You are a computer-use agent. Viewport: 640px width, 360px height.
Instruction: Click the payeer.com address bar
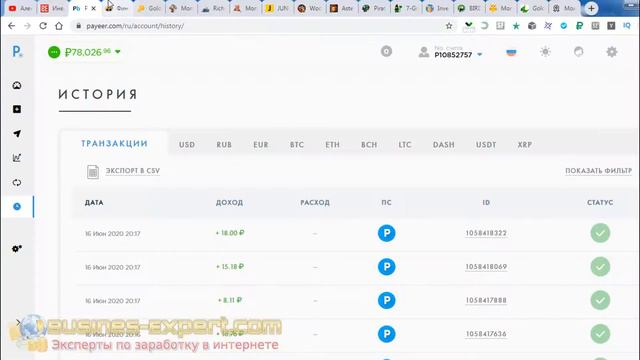[x=257, y=26]
